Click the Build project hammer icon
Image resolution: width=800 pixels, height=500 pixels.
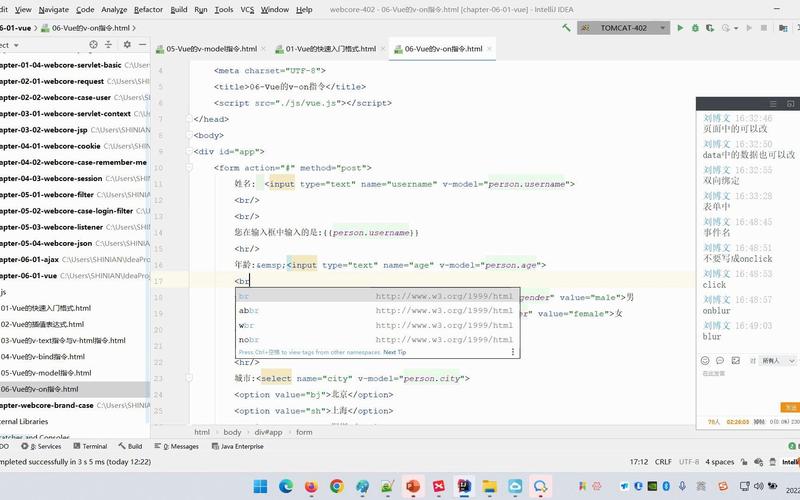[x=566, y=28]
